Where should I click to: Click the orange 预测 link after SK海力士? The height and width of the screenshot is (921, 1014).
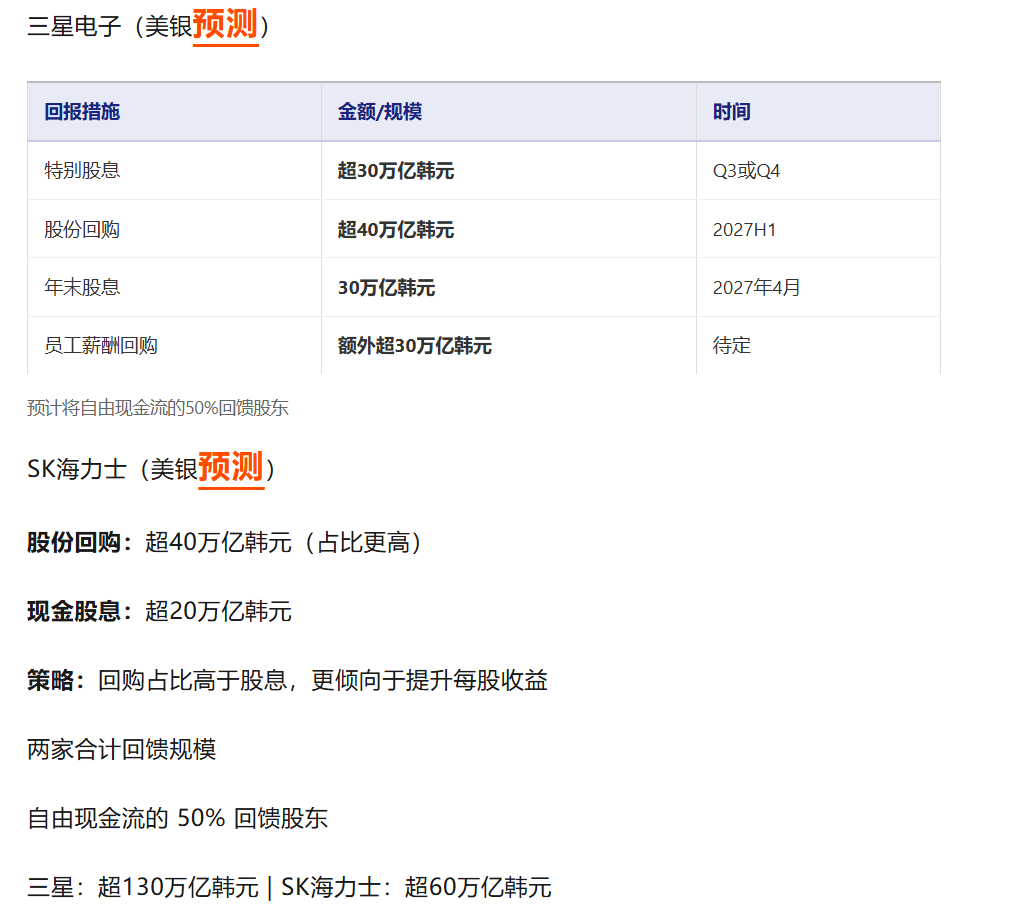pos(231,468)
